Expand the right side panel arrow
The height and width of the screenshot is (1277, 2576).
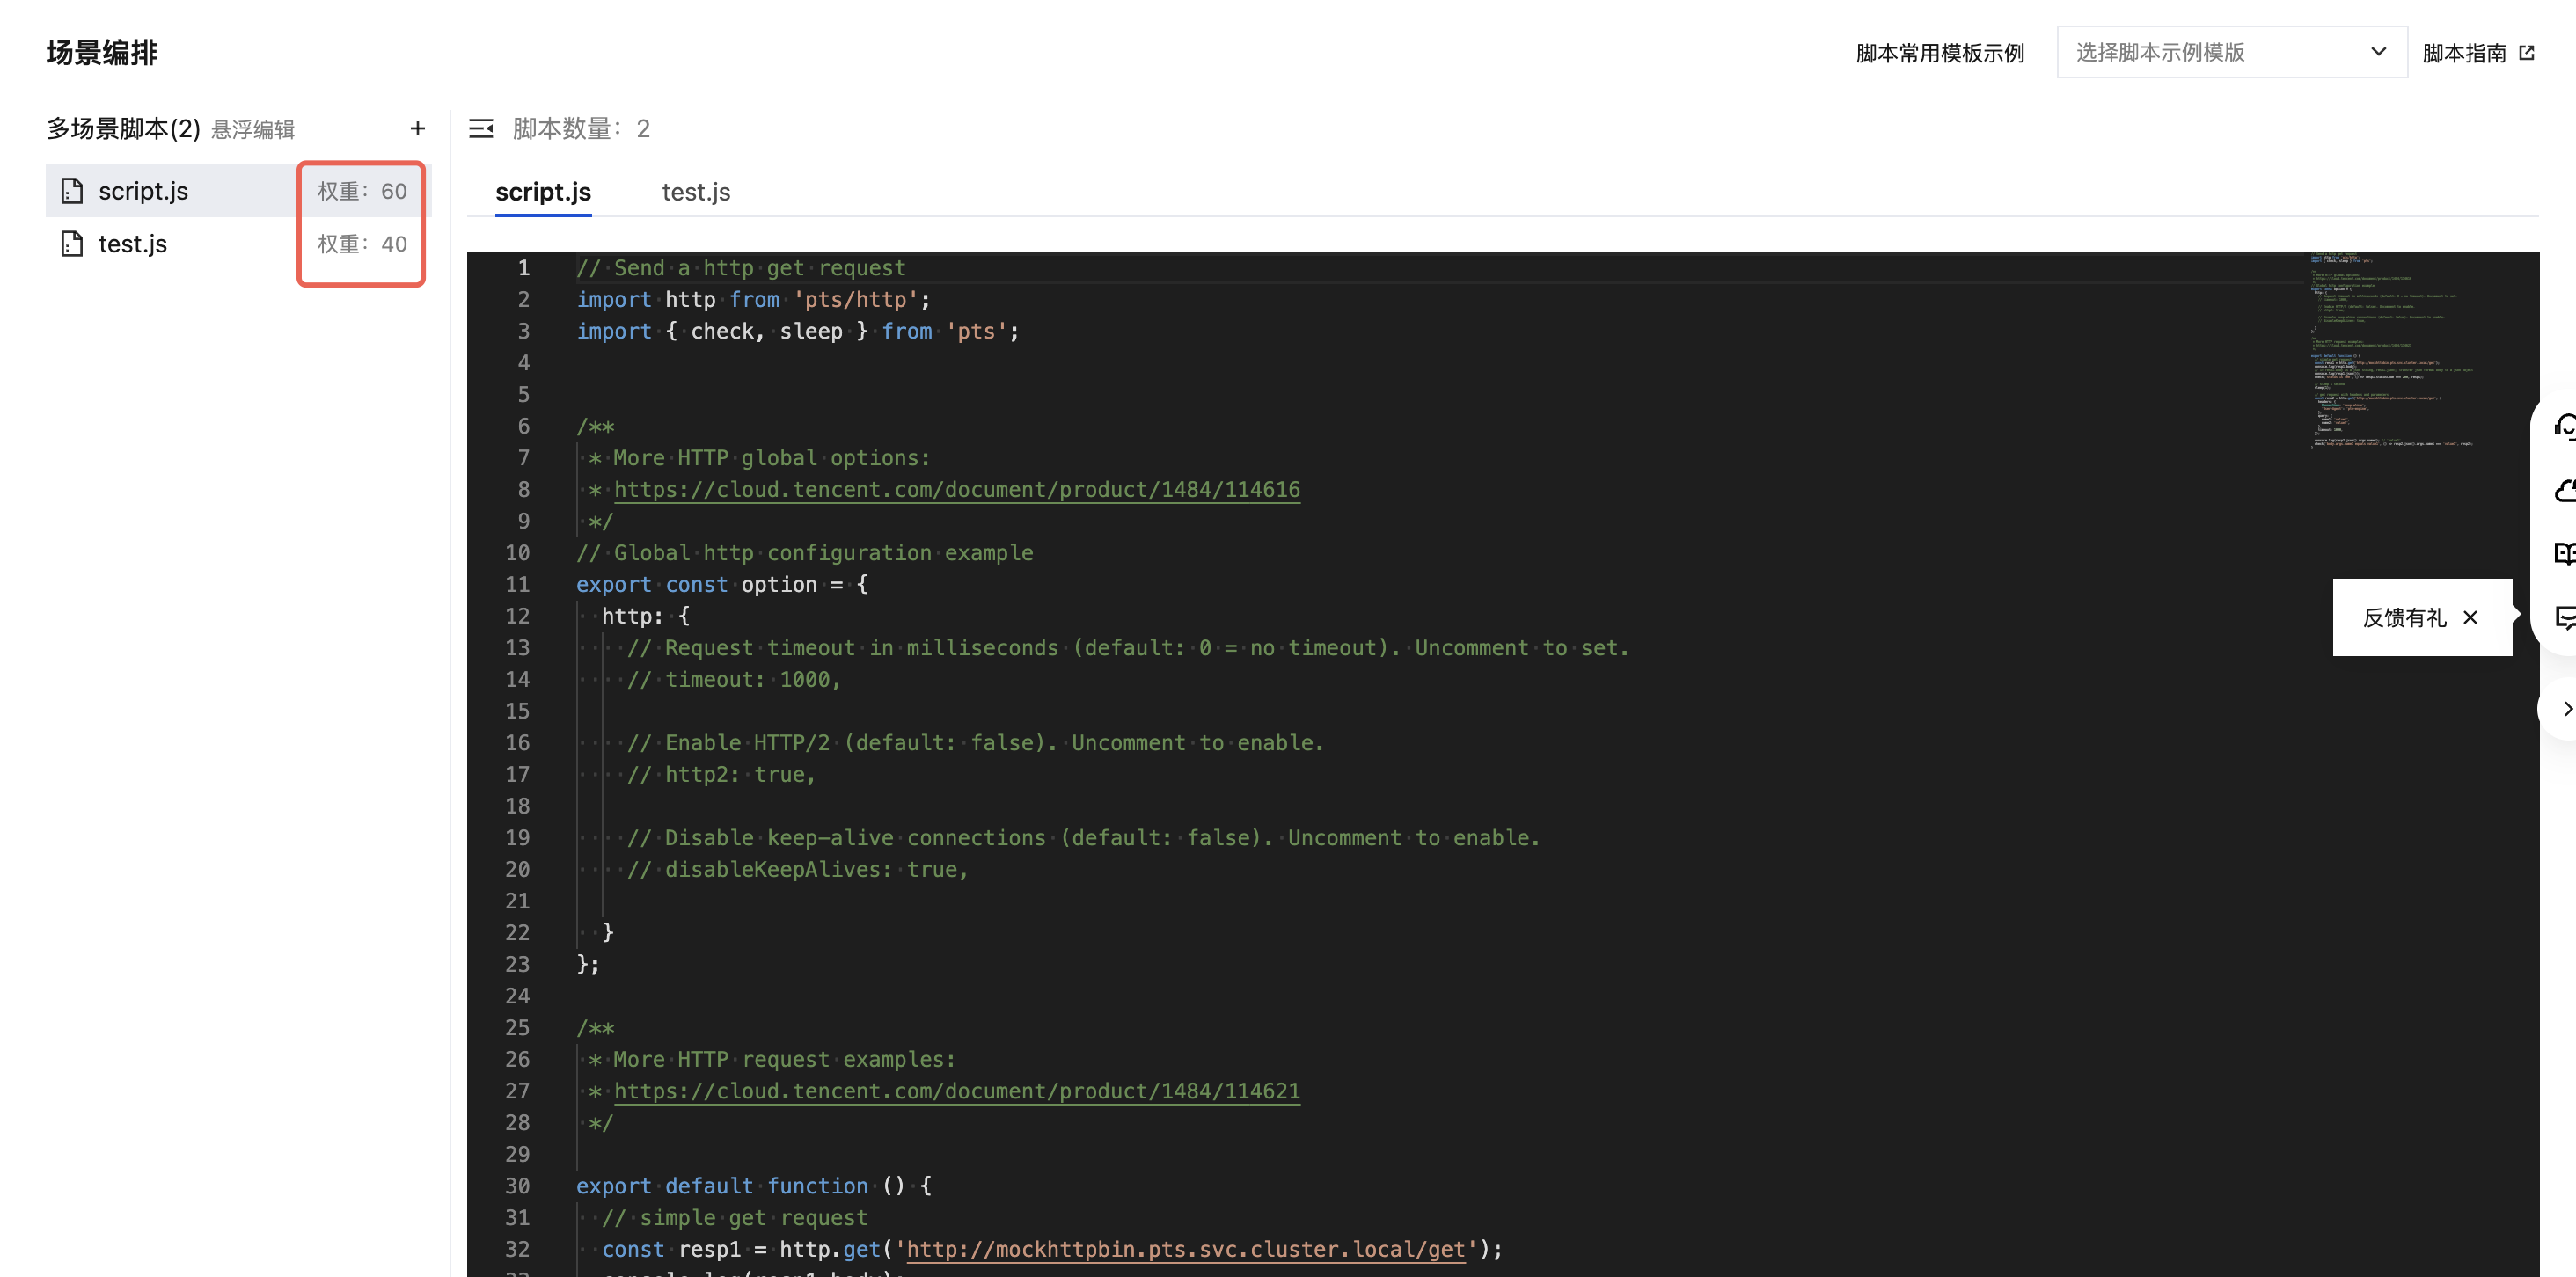tap(2565, 708)
